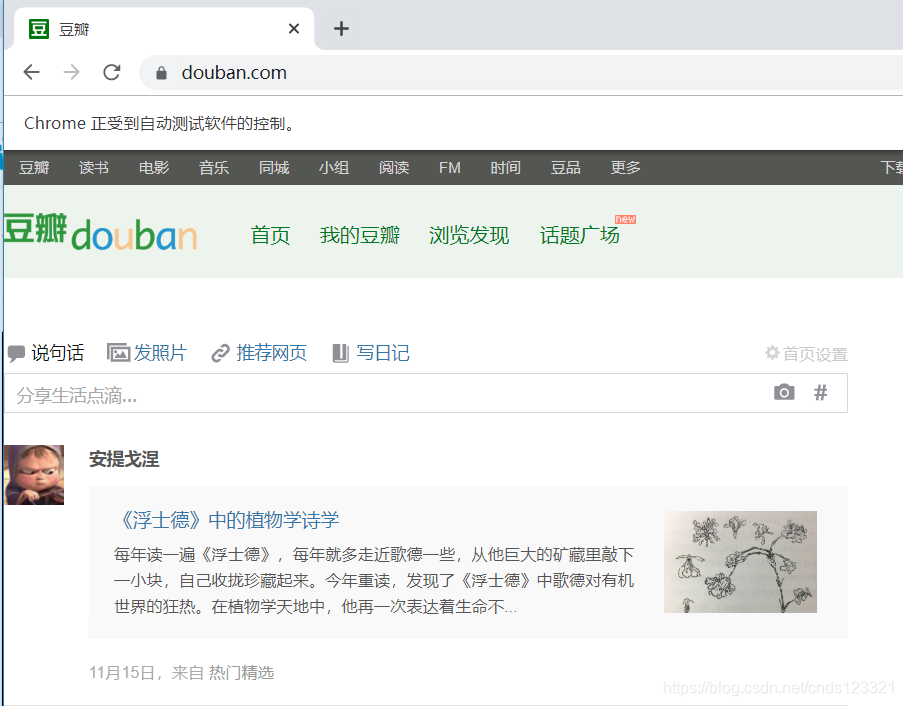This screenshot has width=903, height=706.
Task: Open article 《浮士德》中的植物学诗学
Action: (x=228, y=520)
